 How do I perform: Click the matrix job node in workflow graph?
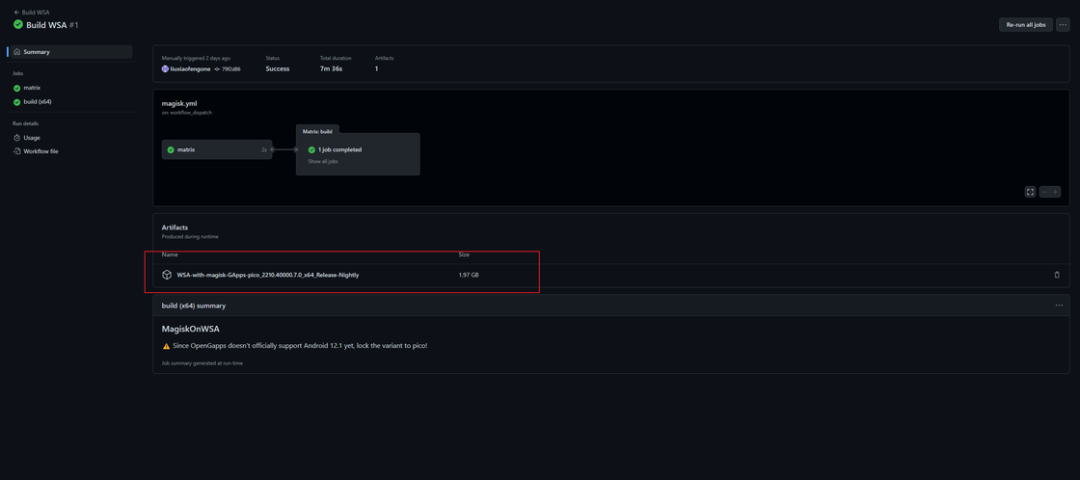(217, 149)
